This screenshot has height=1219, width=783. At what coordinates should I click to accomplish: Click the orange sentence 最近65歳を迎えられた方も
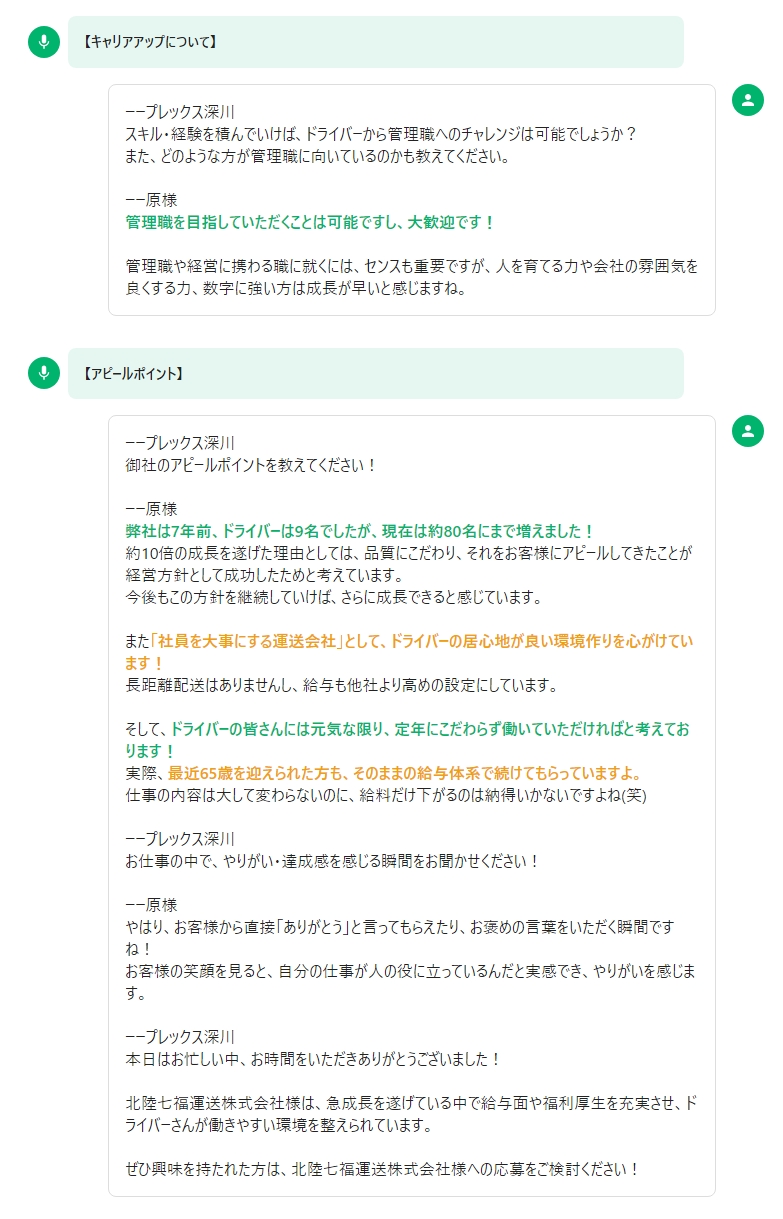point(405,773)
